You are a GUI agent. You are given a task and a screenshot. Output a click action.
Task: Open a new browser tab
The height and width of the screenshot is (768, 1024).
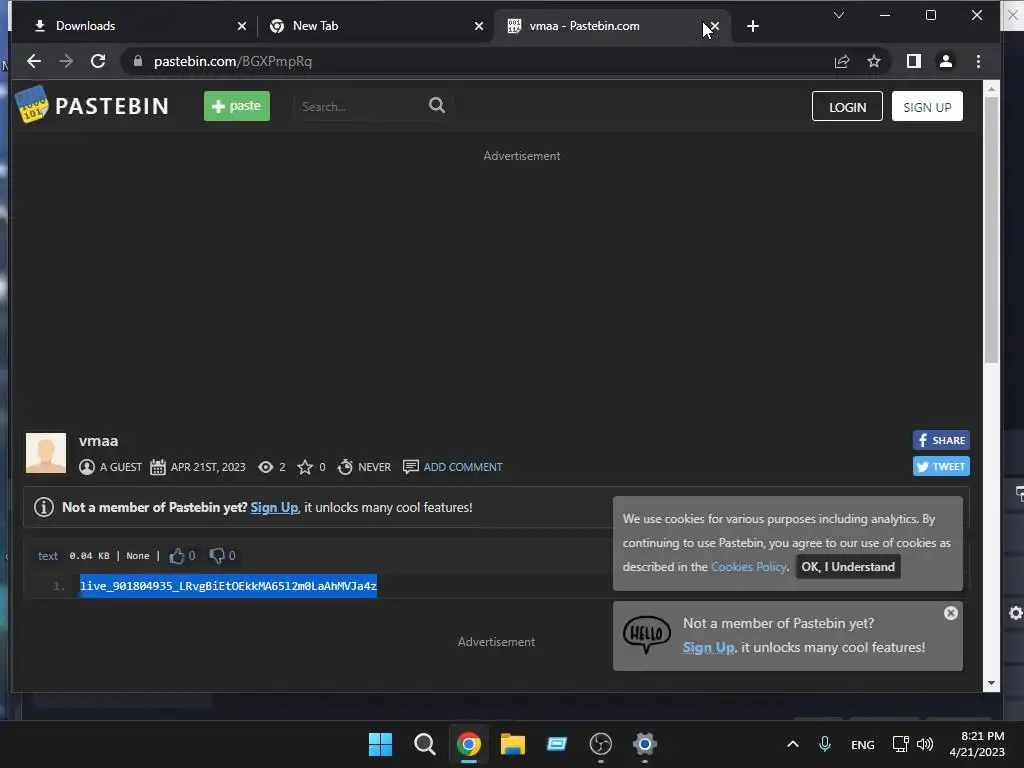point(753,26)
